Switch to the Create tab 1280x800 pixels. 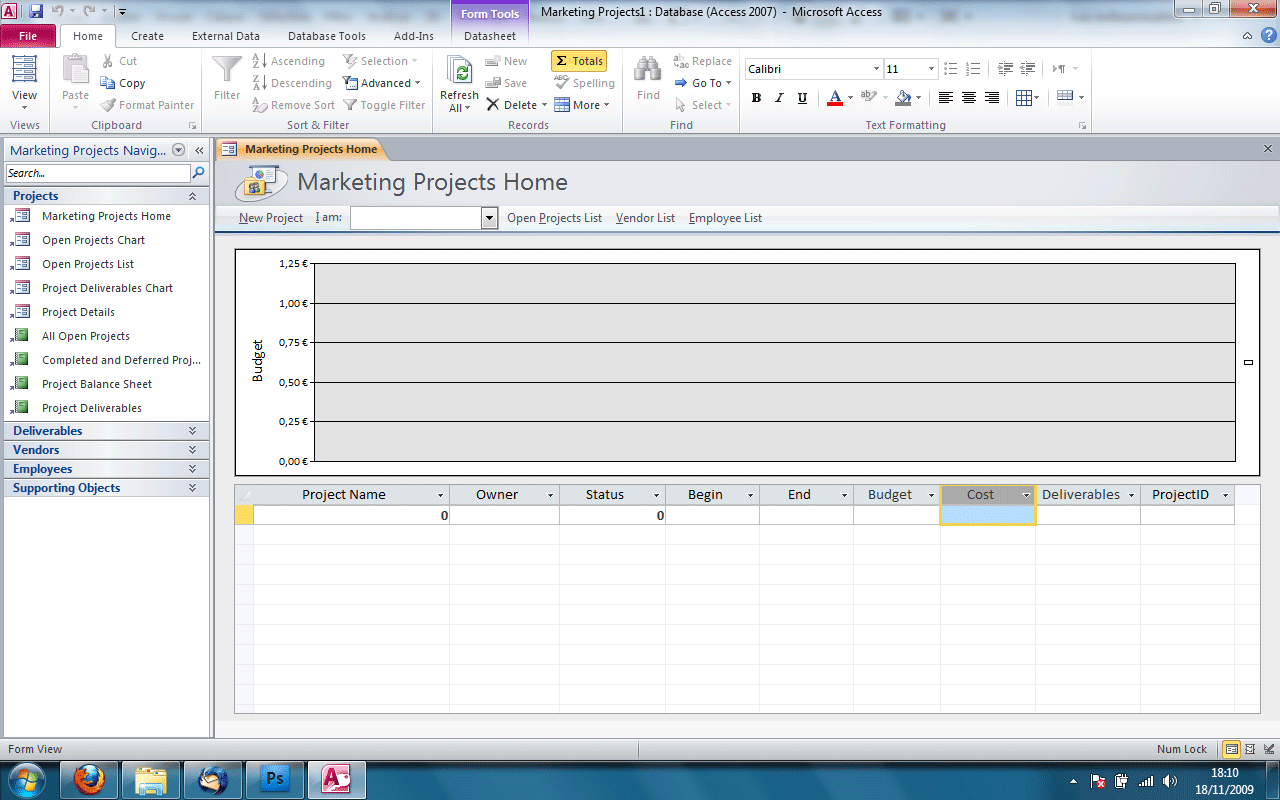[147, 36]
